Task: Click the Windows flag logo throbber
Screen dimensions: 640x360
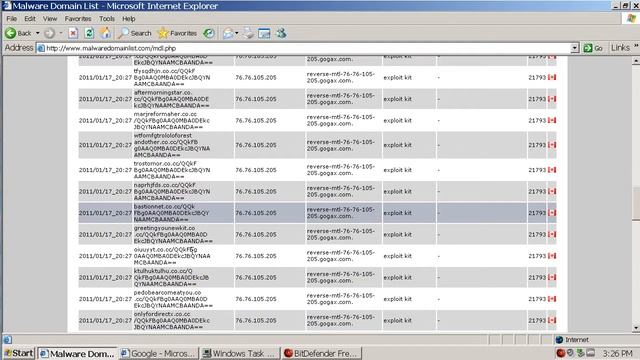Action: pos(631,18)
